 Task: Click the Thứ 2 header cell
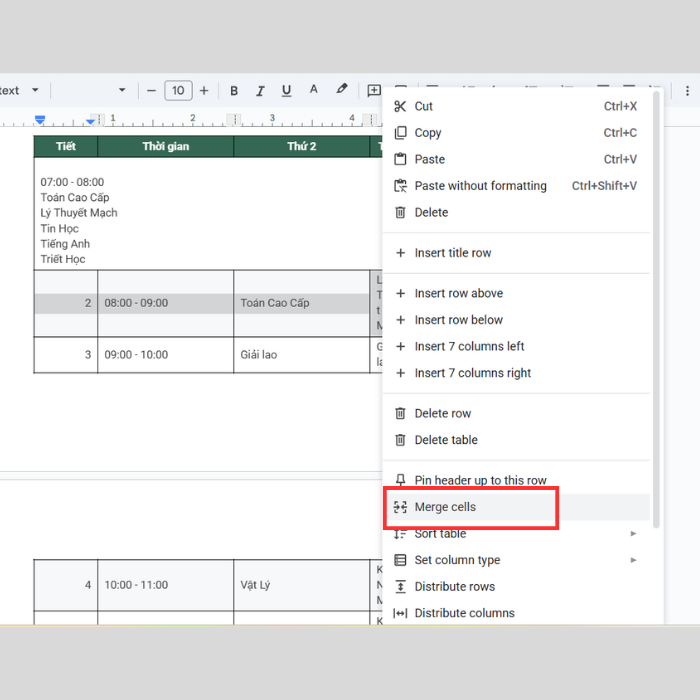(x=302, y=146)
